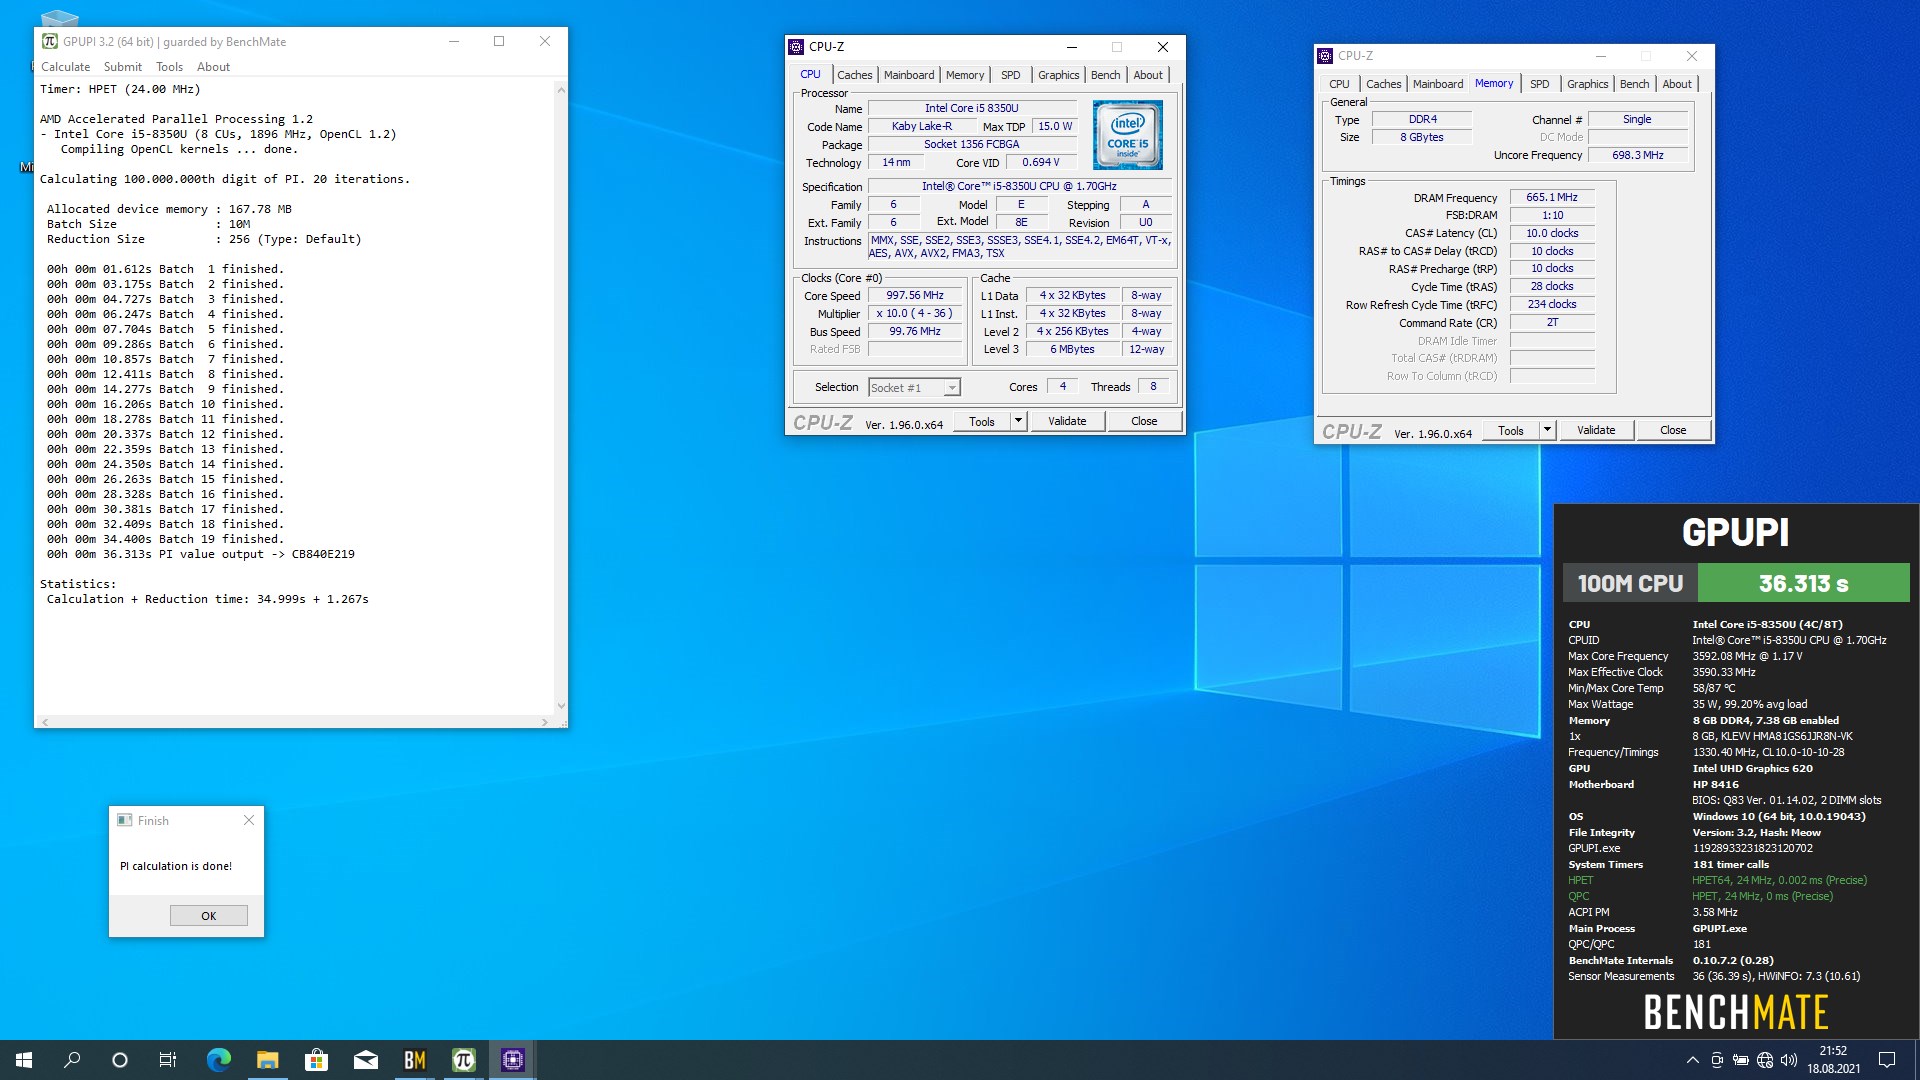This screenshot has width=1920, height=1080.
Task: Open File Explorer from taskbar
Action: click(x=267, y=1060)
